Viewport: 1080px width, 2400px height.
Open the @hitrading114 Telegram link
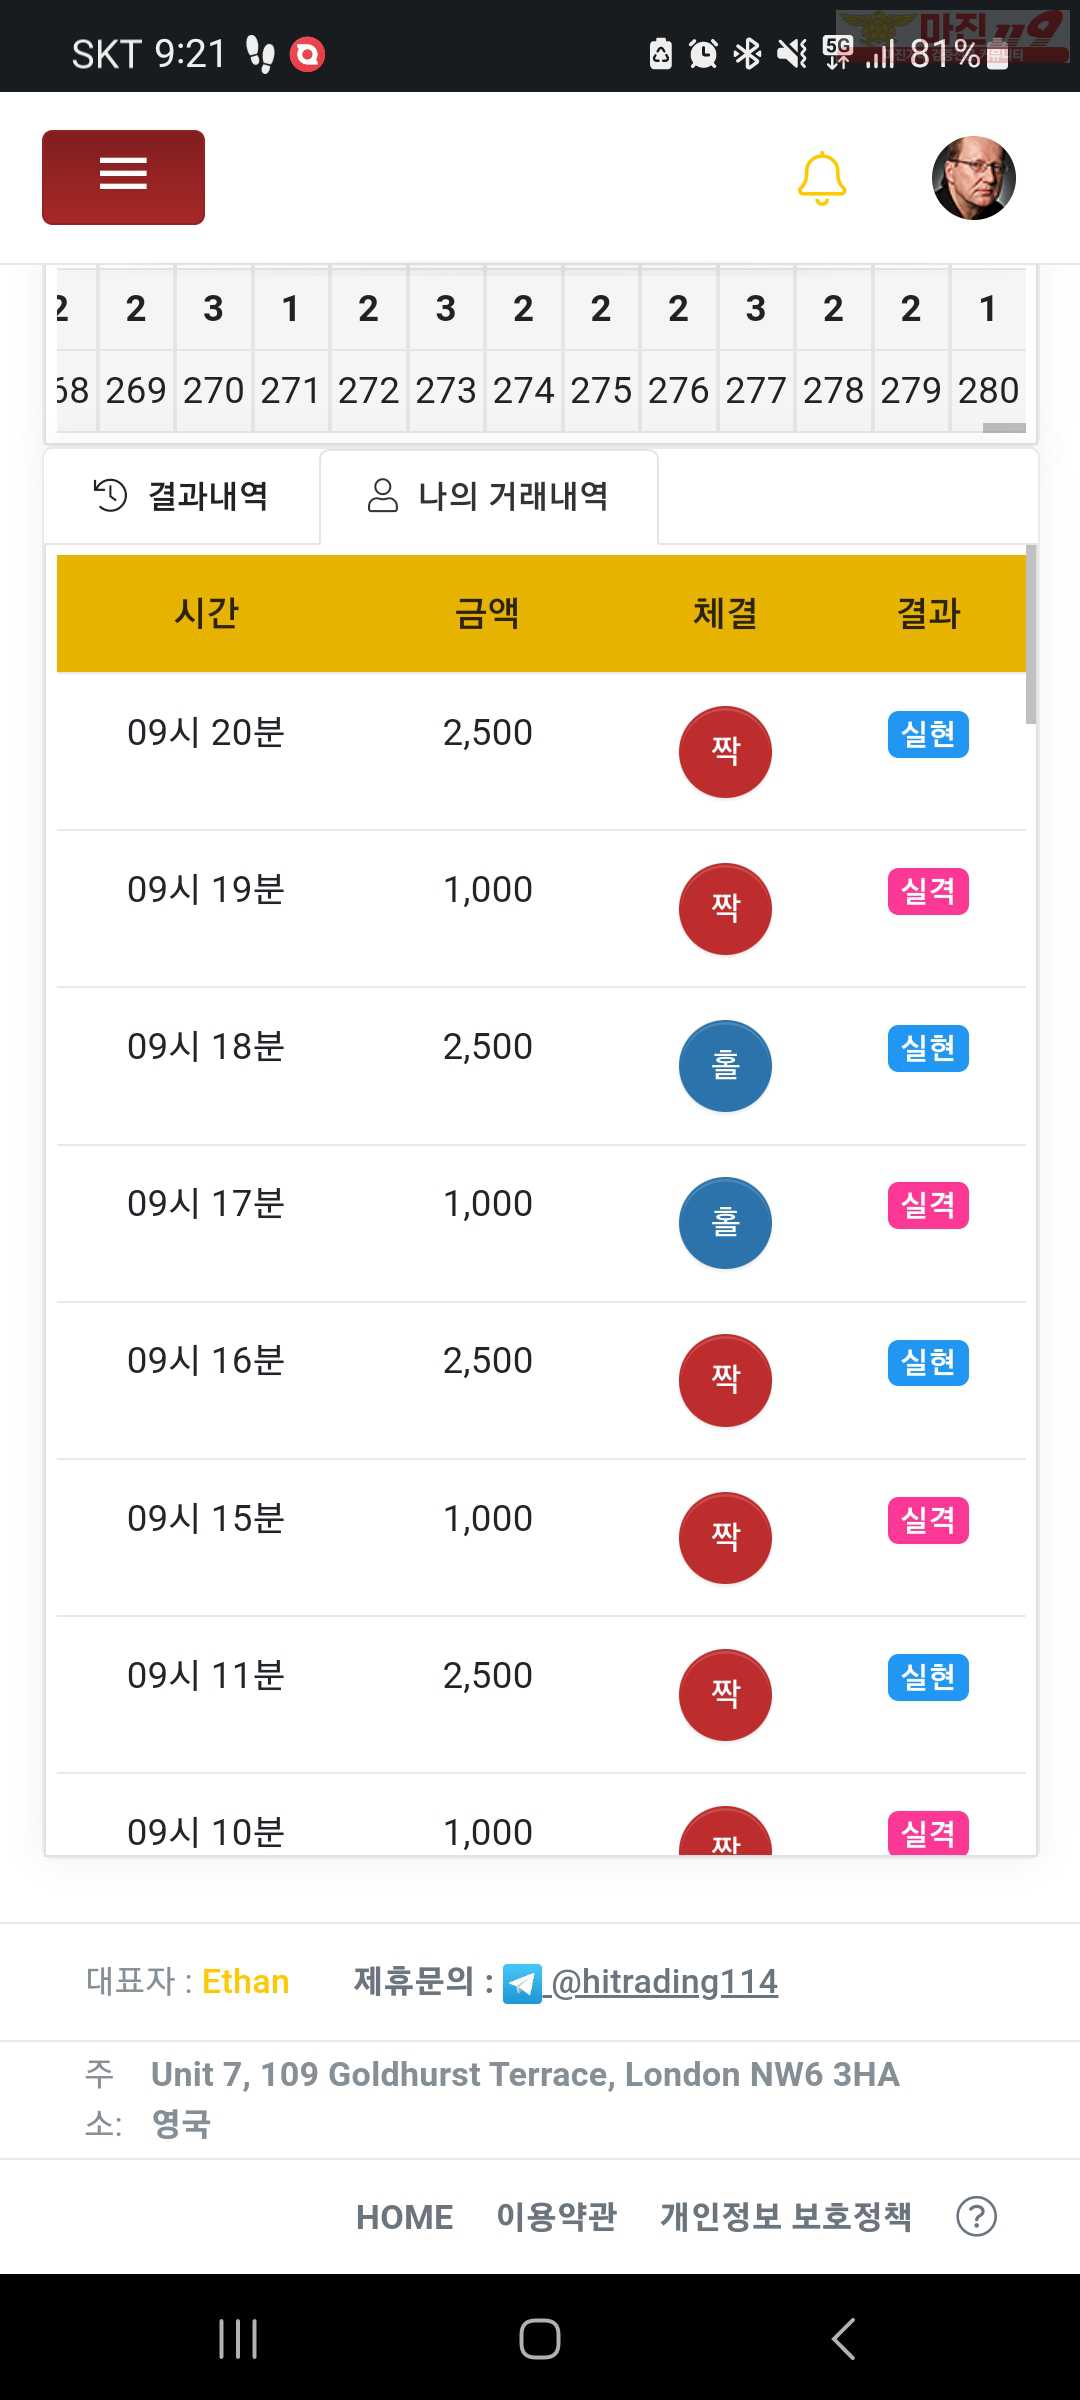[x=664, y=1981]
